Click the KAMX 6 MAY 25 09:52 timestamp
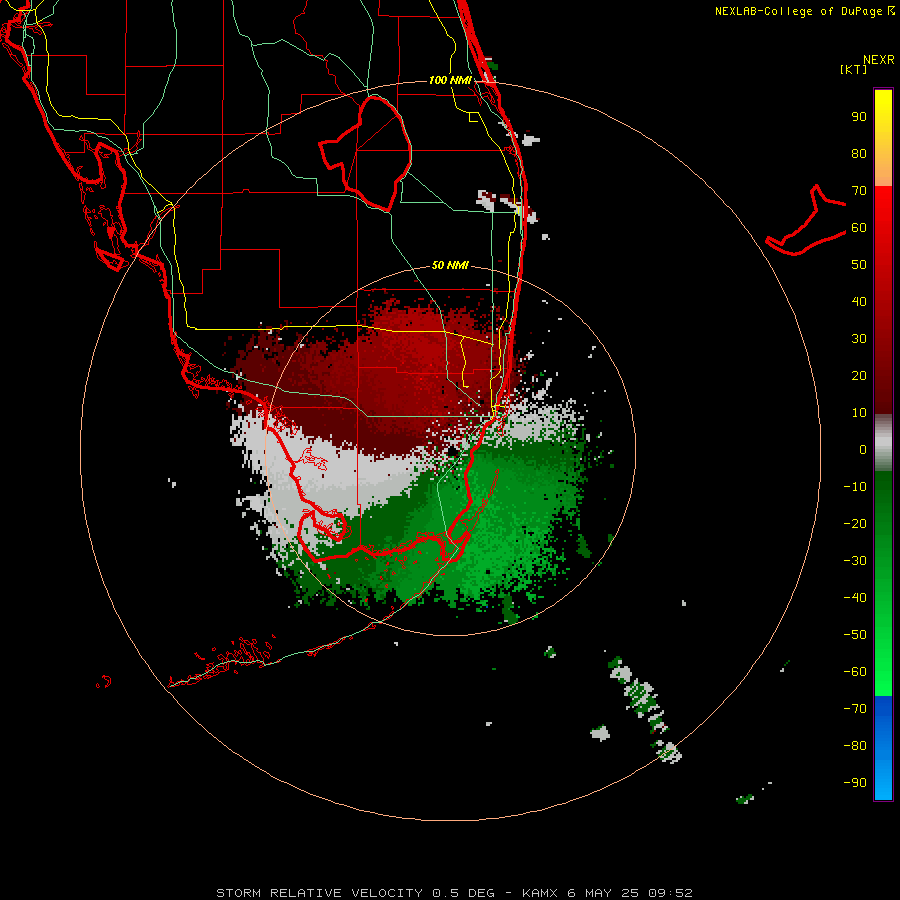900x900 pixels. coord(607,893)
